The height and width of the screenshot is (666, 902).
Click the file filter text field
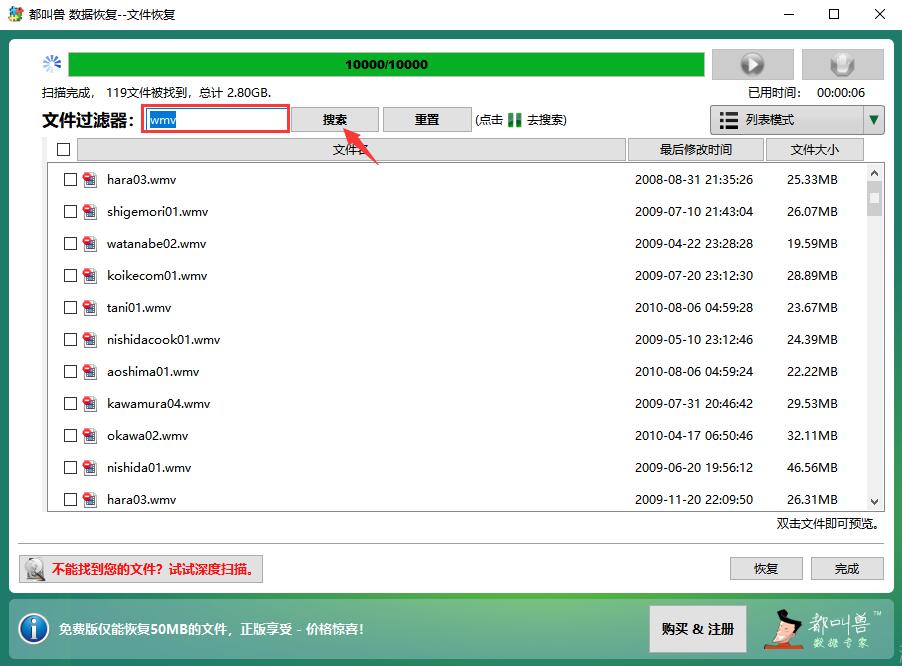(215, 120)
